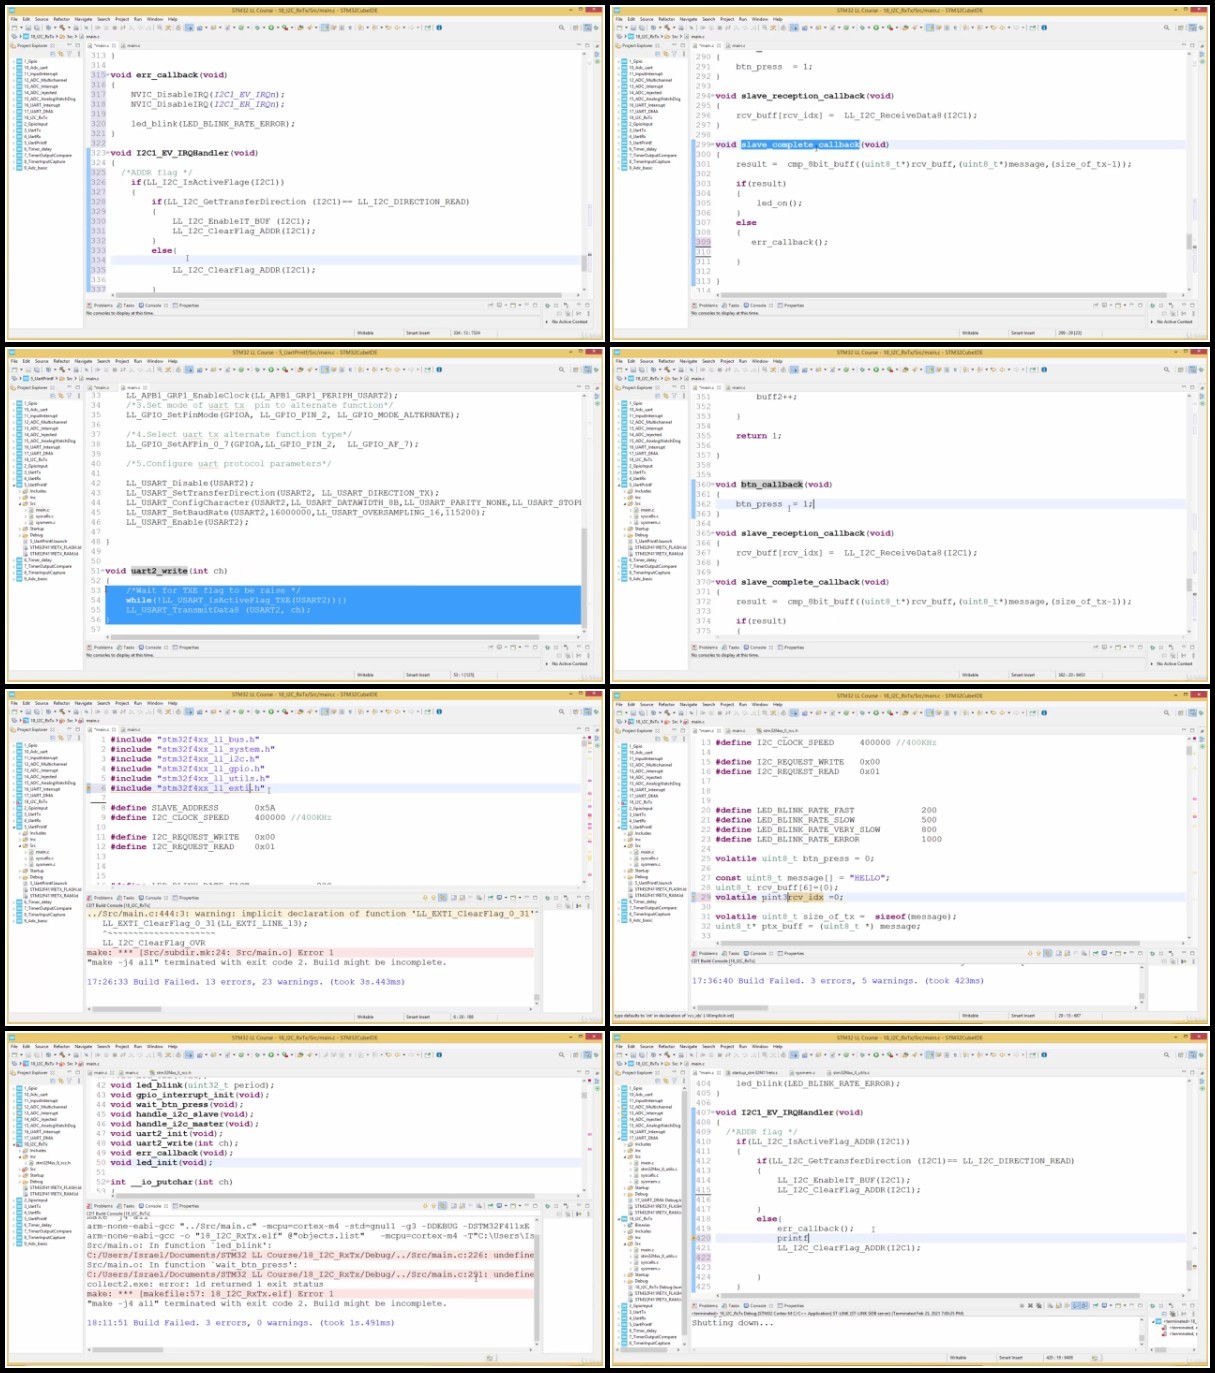The height and width of the screenshot is (1373, 1215).
Task: Click the New file icon in the 13-errors window toolbar
Action: click(x=14, y=711)
